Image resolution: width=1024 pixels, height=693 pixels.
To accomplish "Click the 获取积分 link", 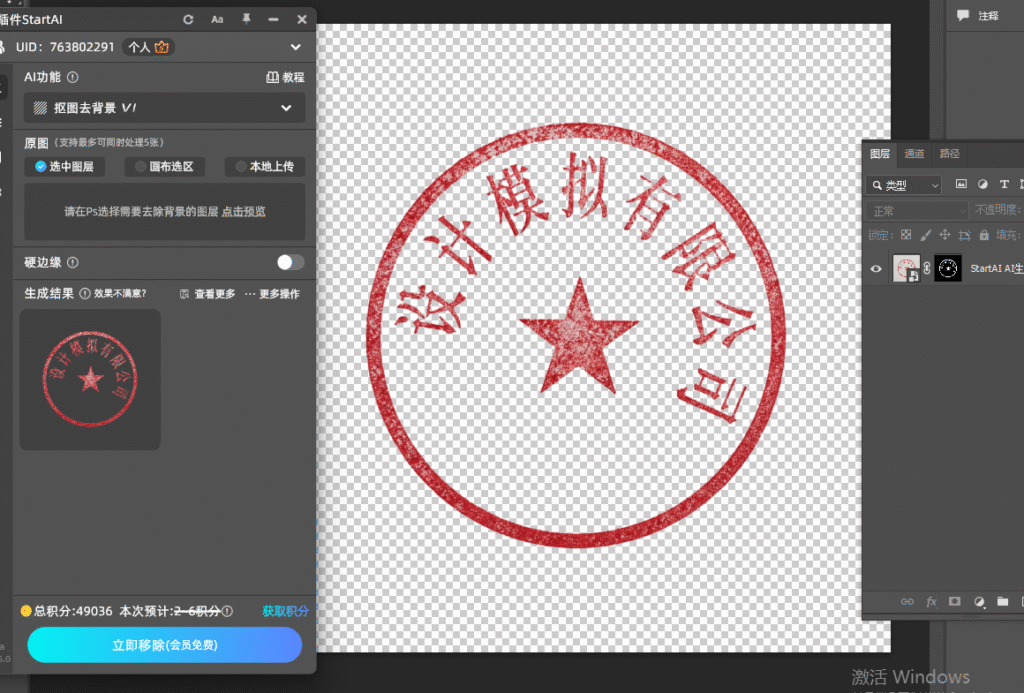I will (285, 611).
